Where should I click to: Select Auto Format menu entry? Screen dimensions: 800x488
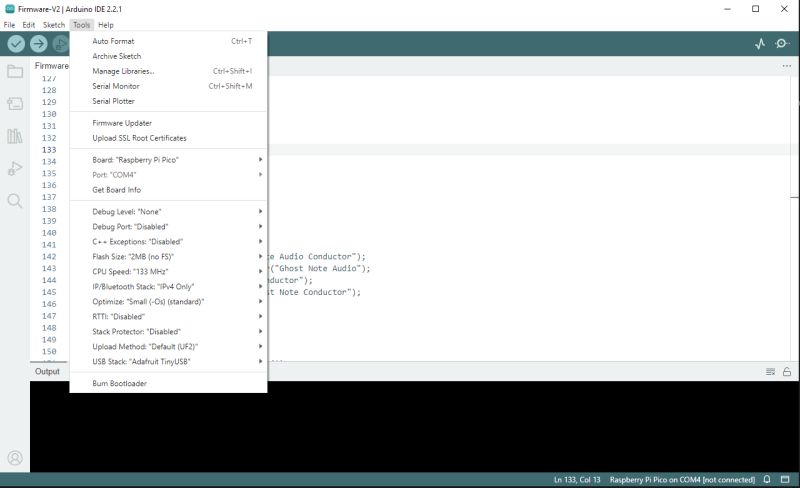coord(168,41)
